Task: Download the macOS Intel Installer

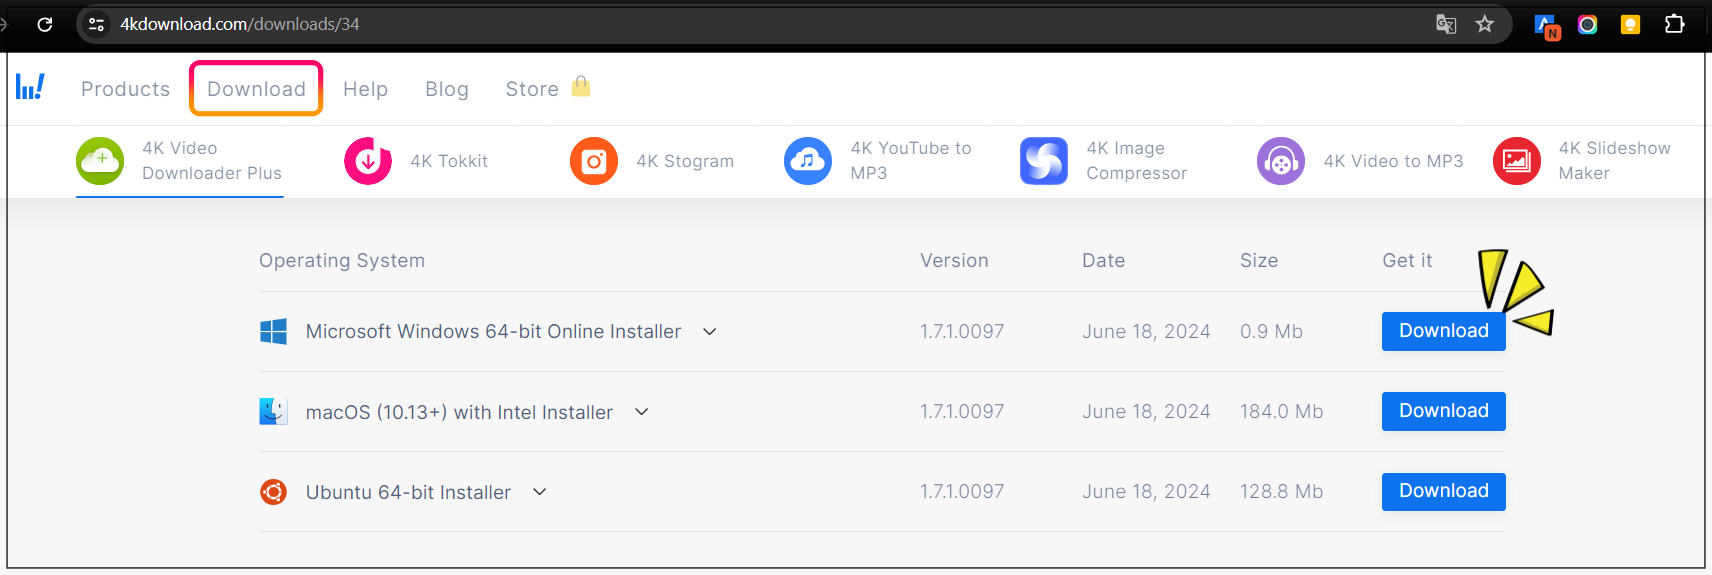Action: coord(1443,411)
